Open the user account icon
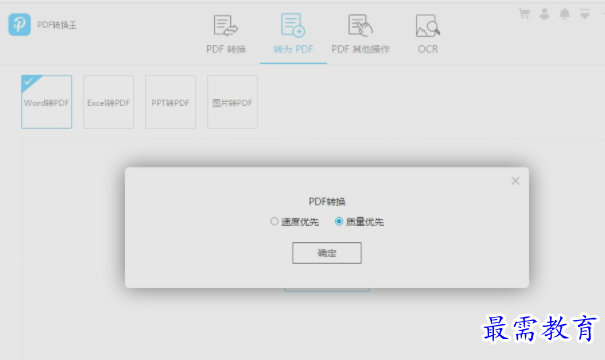The image size is (605, 360). [x=544, y=14]
